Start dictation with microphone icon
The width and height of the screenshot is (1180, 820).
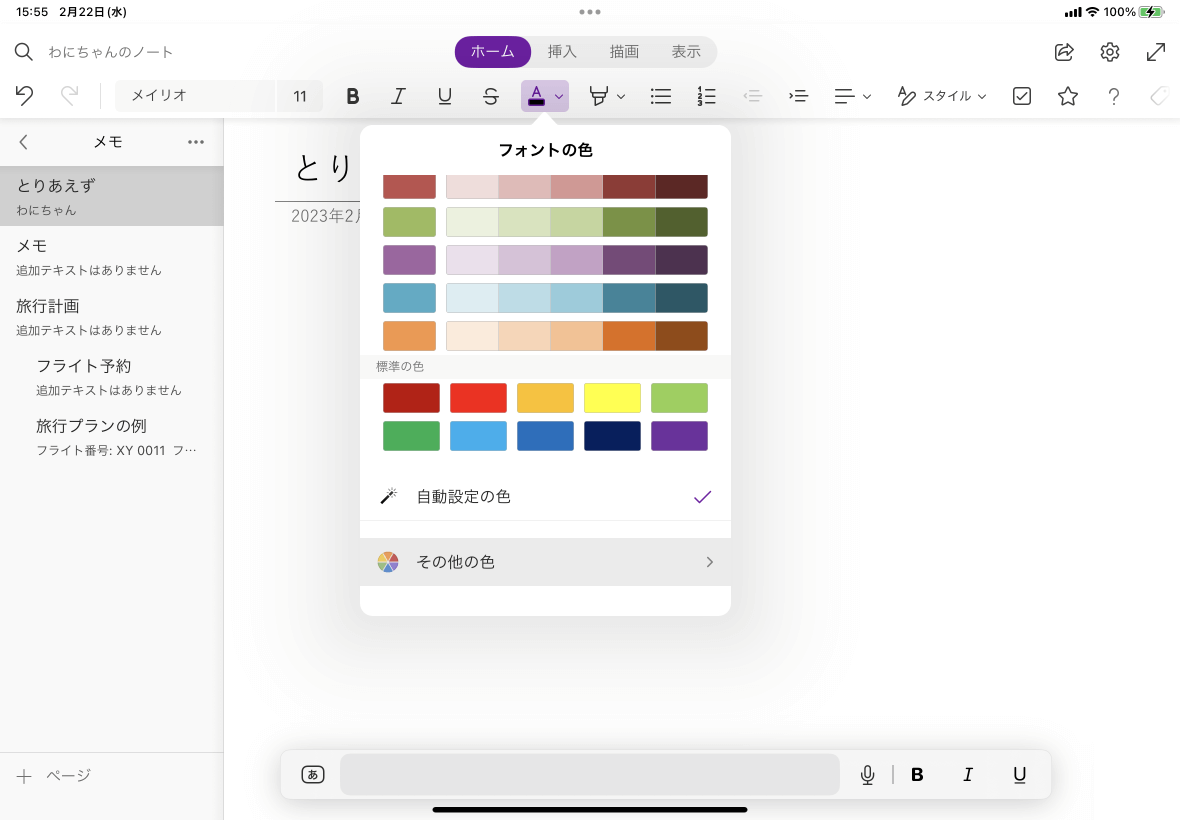[868, 775]
